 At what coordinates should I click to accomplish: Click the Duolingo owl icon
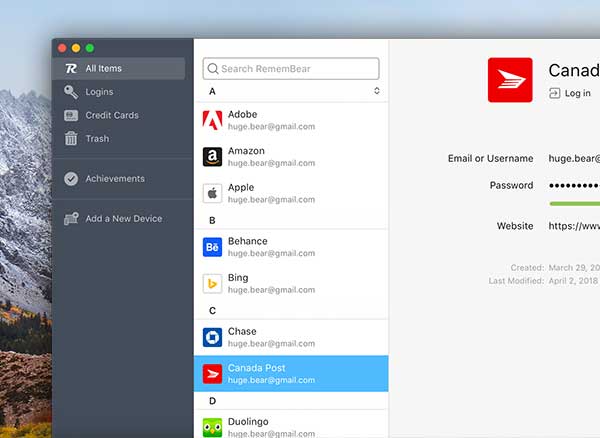point(212,428)
